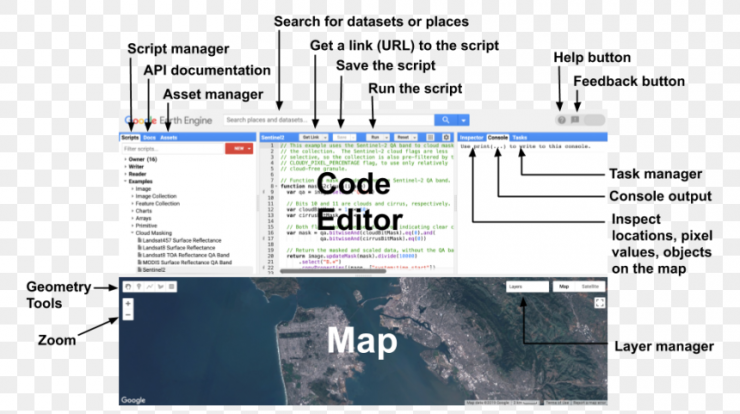
Task: Open the Console tab
Action: click(497, 137)
